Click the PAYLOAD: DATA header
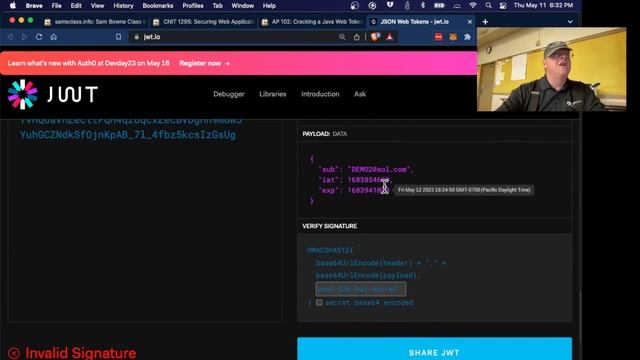The height and width of the screenshot is (360, 640). click(x=324, y=134)
